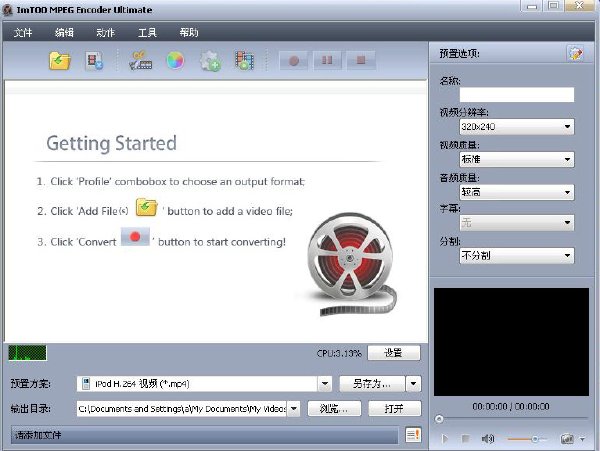
Task: Open the 编辑 menu
Action: [64, 33]
